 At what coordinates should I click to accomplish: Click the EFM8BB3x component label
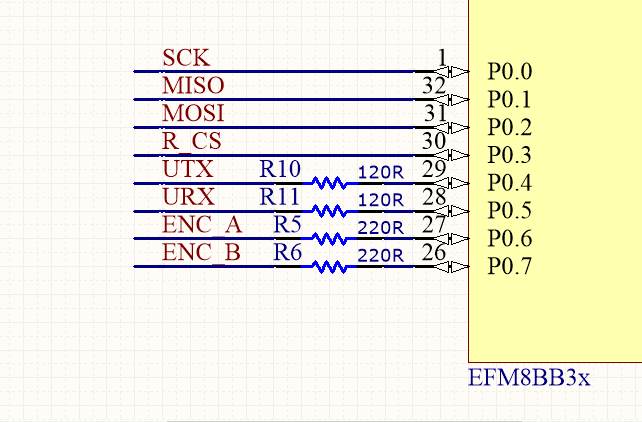pos(529,379)
